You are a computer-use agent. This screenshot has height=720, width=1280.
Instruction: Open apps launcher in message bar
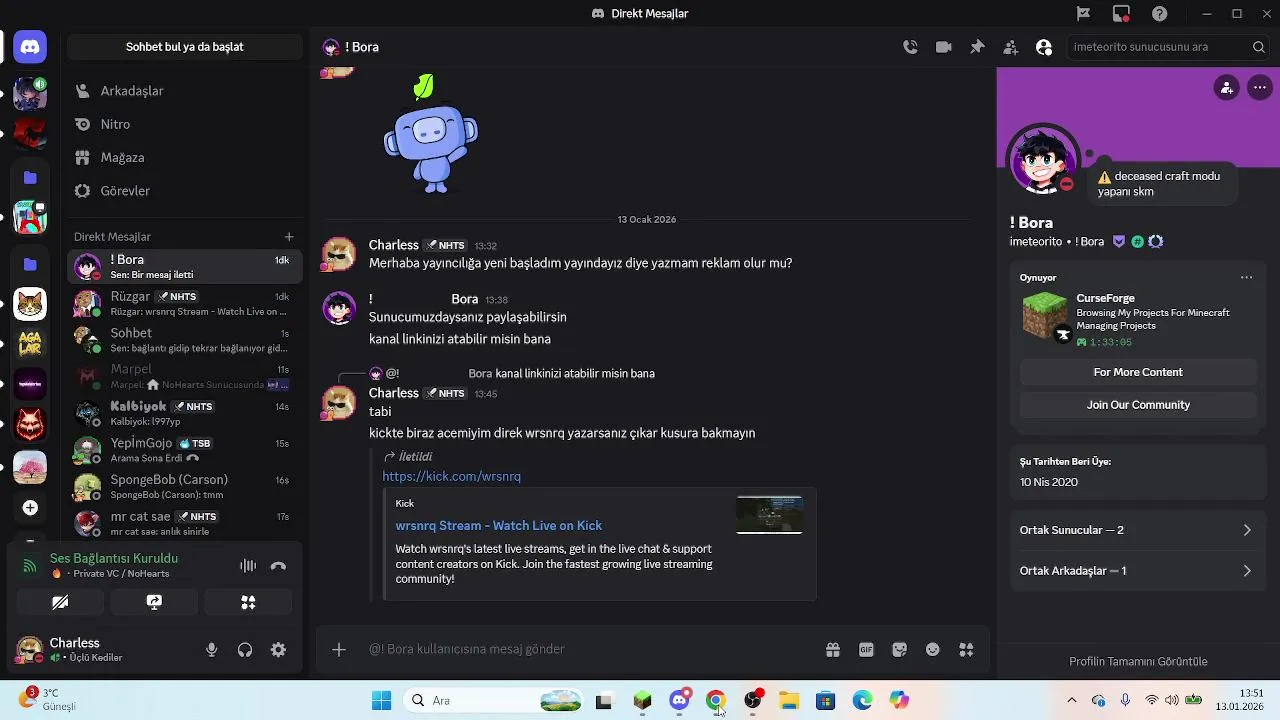[x=966, y=650]
